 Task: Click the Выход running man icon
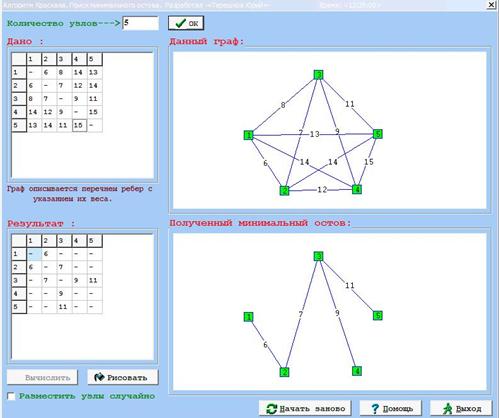tap(447, 409)
